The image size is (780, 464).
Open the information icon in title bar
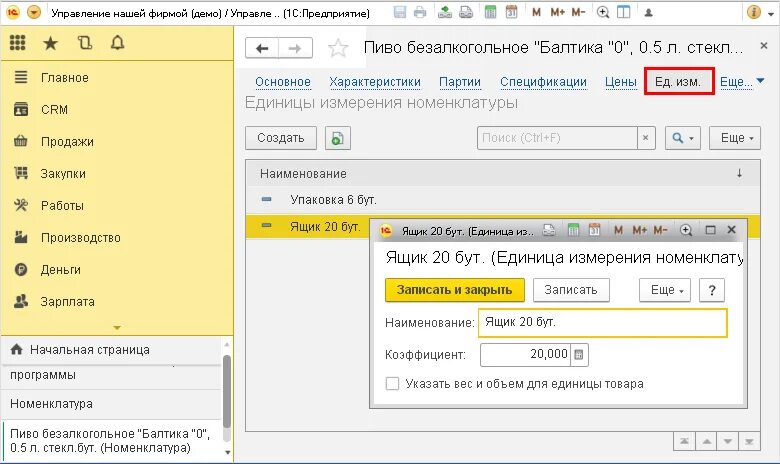754,12
